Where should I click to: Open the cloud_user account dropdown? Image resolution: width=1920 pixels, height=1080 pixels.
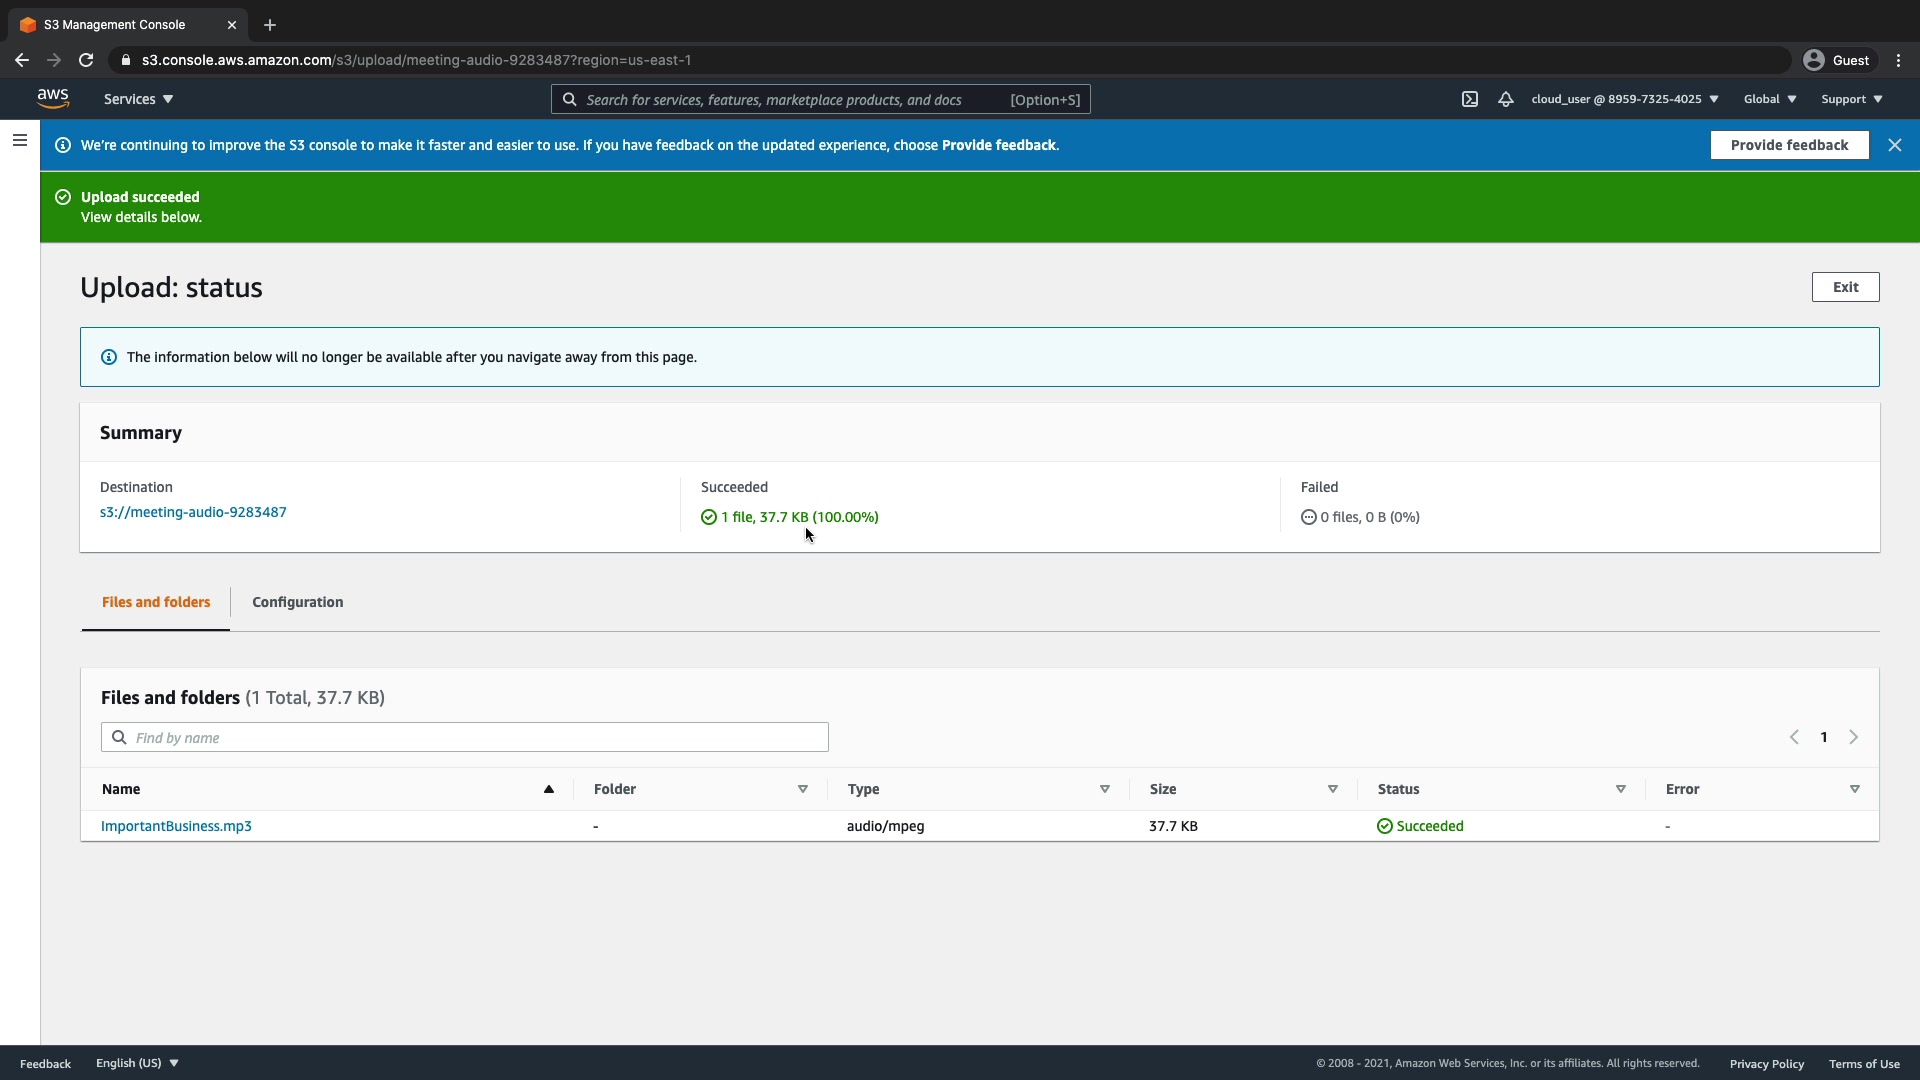tap(1624, 99)
